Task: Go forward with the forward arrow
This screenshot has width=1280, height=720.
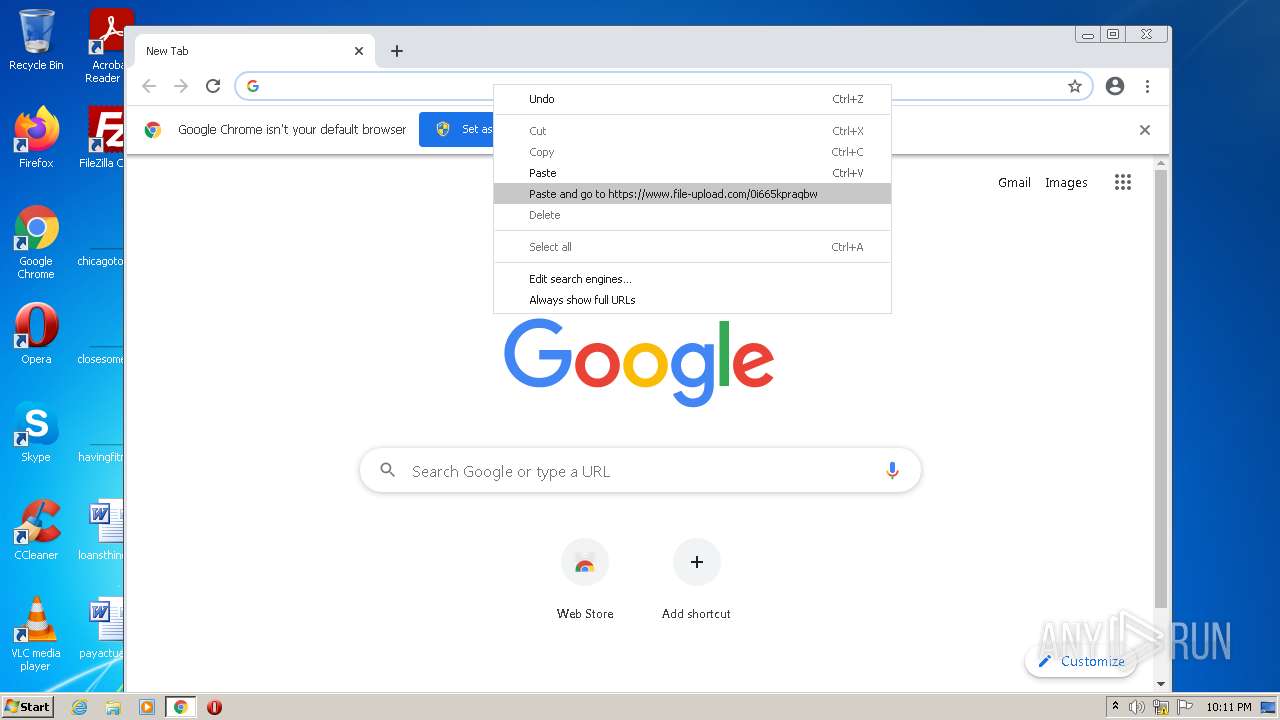Action: click(181, 86)
